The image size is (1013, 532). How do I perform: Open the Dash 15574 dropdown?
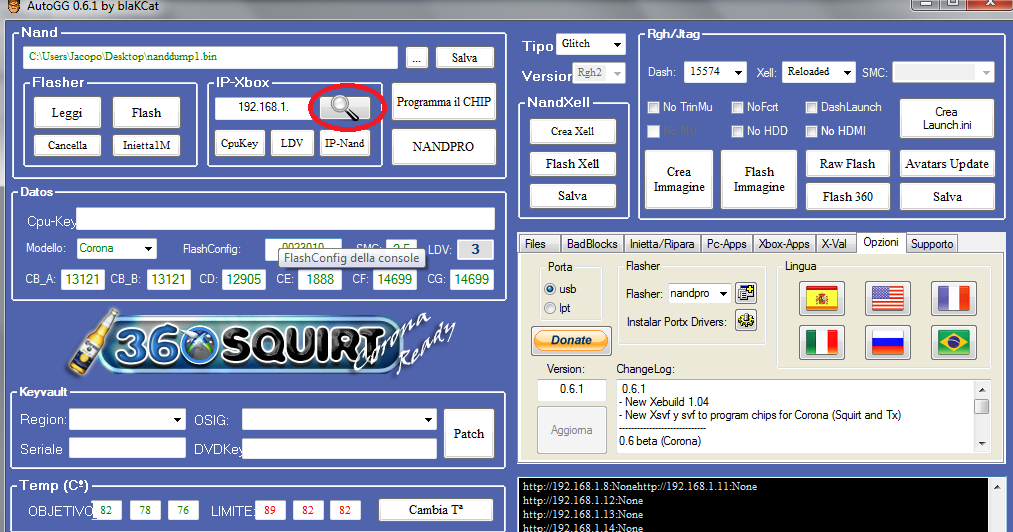715,72
